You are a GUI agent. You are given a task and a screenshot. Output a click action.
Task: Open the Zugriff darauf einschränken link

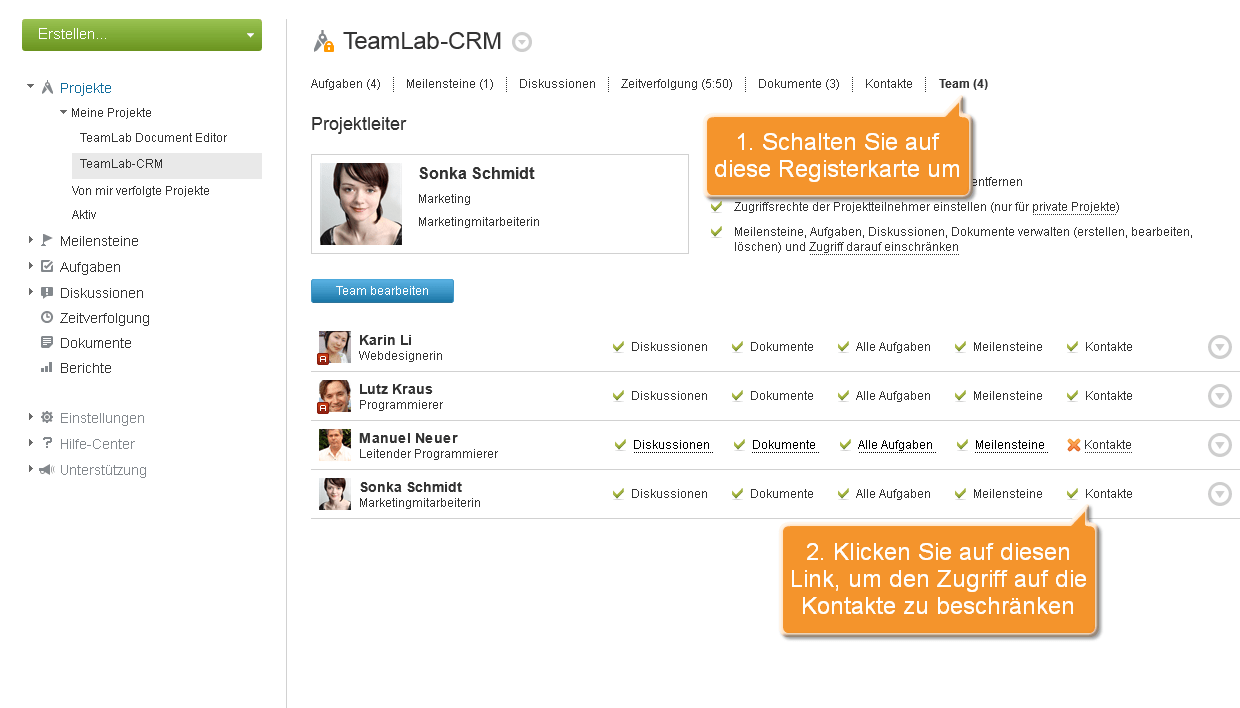click(x=884, y=247)
